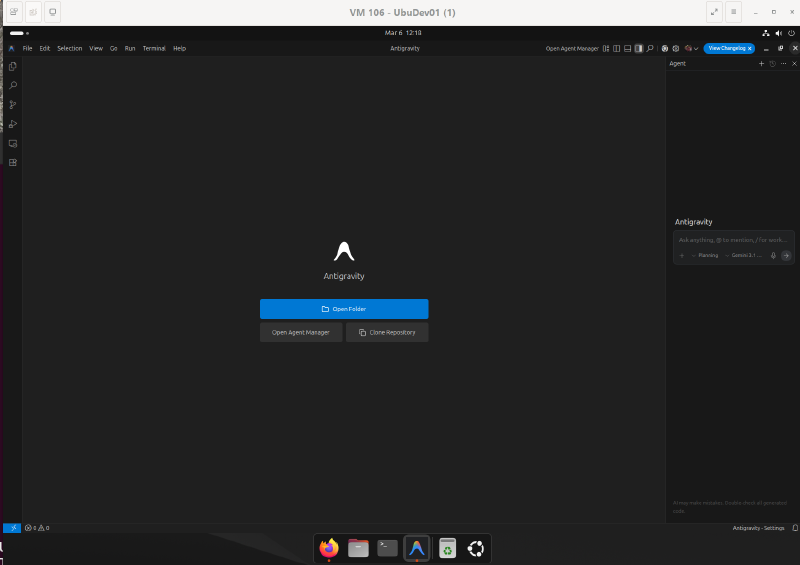
Task: Click the blue Open Folder button
Action: click(344, 309)
